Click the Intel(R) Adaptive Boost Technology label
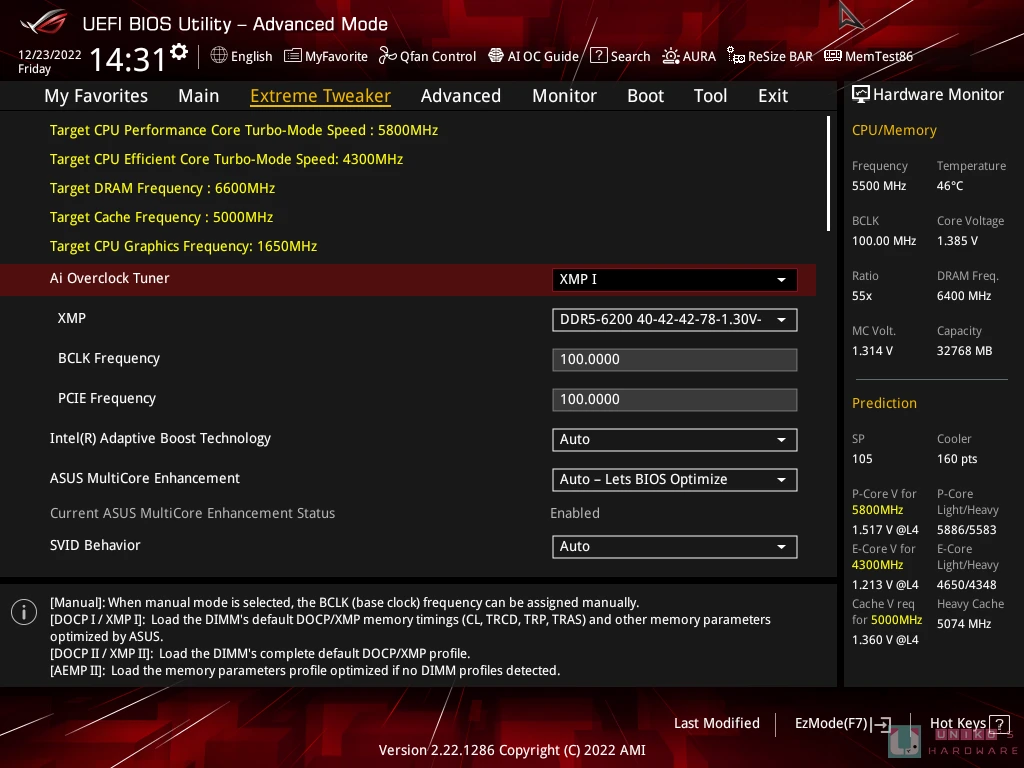The image size is (1024, 768). [x=160, y=438]
